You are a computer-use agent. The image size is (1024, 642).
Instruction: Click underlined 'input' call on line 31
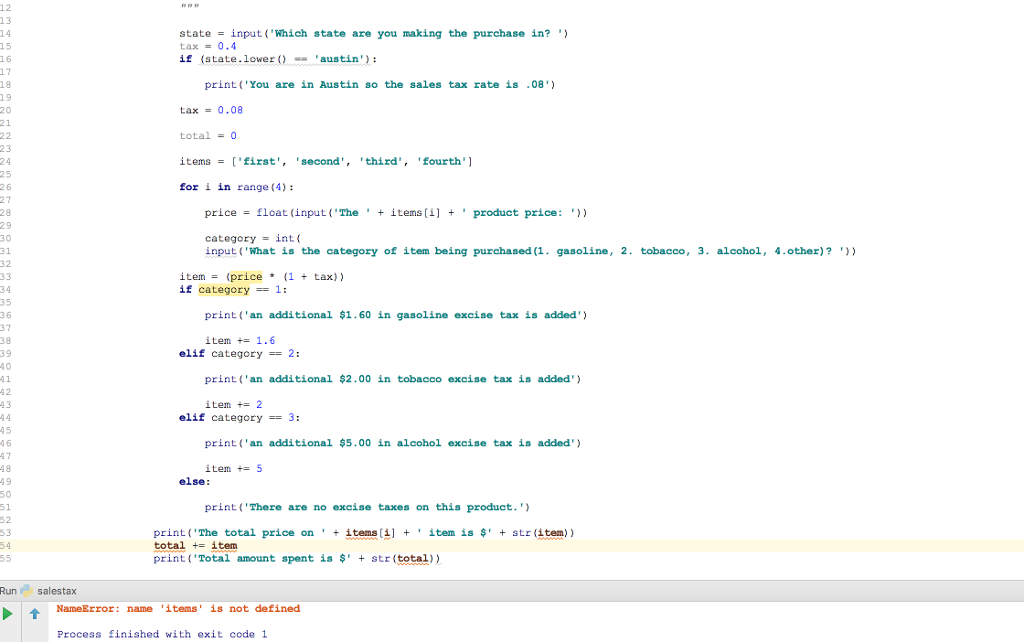click(x=219, y=251)
